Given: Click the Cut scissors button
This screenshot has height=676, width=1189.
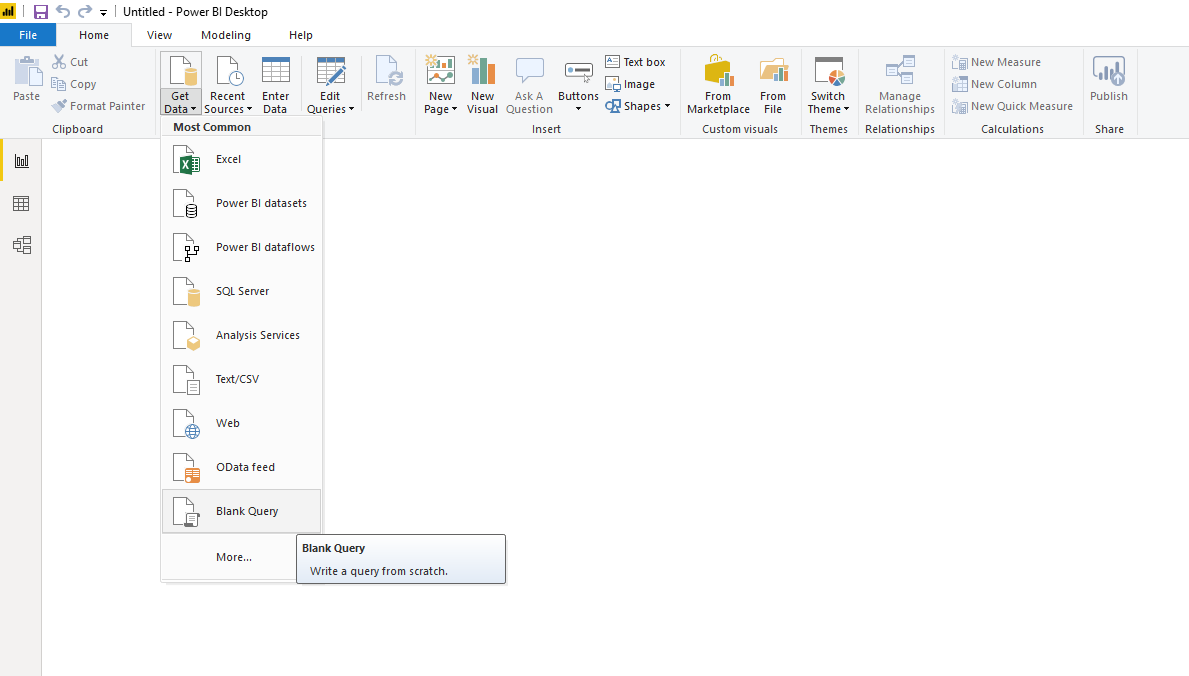Looking at the screenshot, I should [x=71, y=62].
